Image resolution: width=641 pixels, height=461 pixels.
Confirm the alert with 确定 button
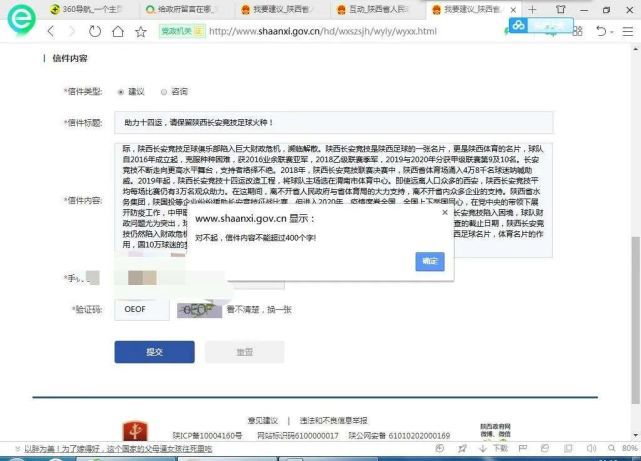click(x=430, y=261)
